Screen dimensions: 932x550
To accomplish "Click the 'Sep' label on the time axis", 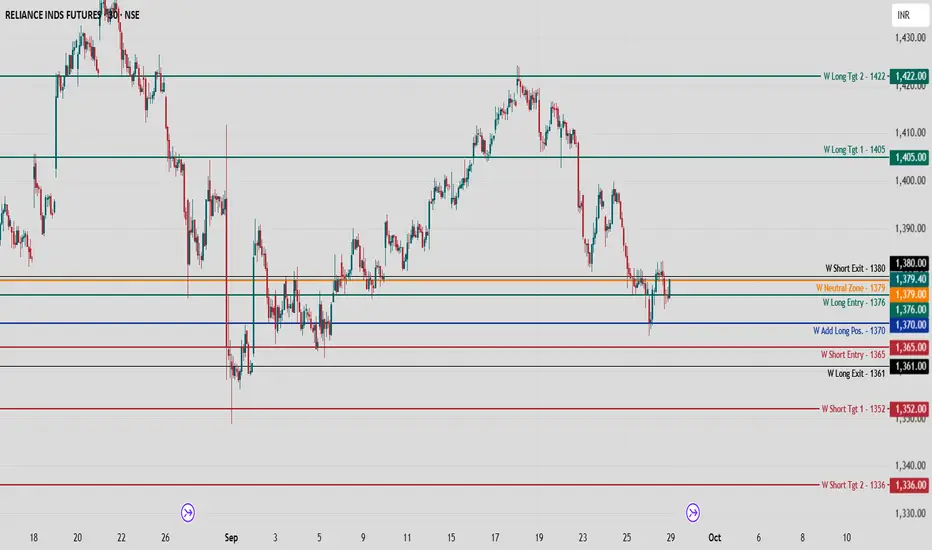I will click(x=231, y=538).
